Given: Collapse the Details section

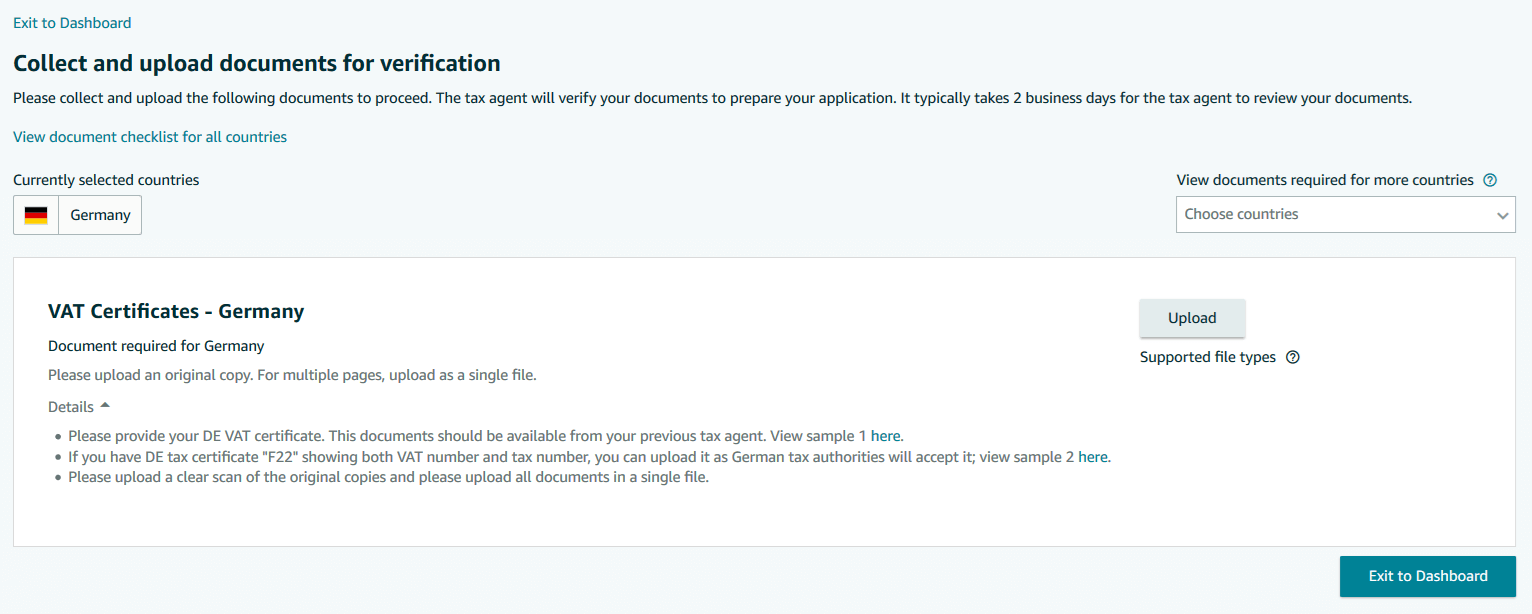Looking at the screenshot, I should point(79,407).
